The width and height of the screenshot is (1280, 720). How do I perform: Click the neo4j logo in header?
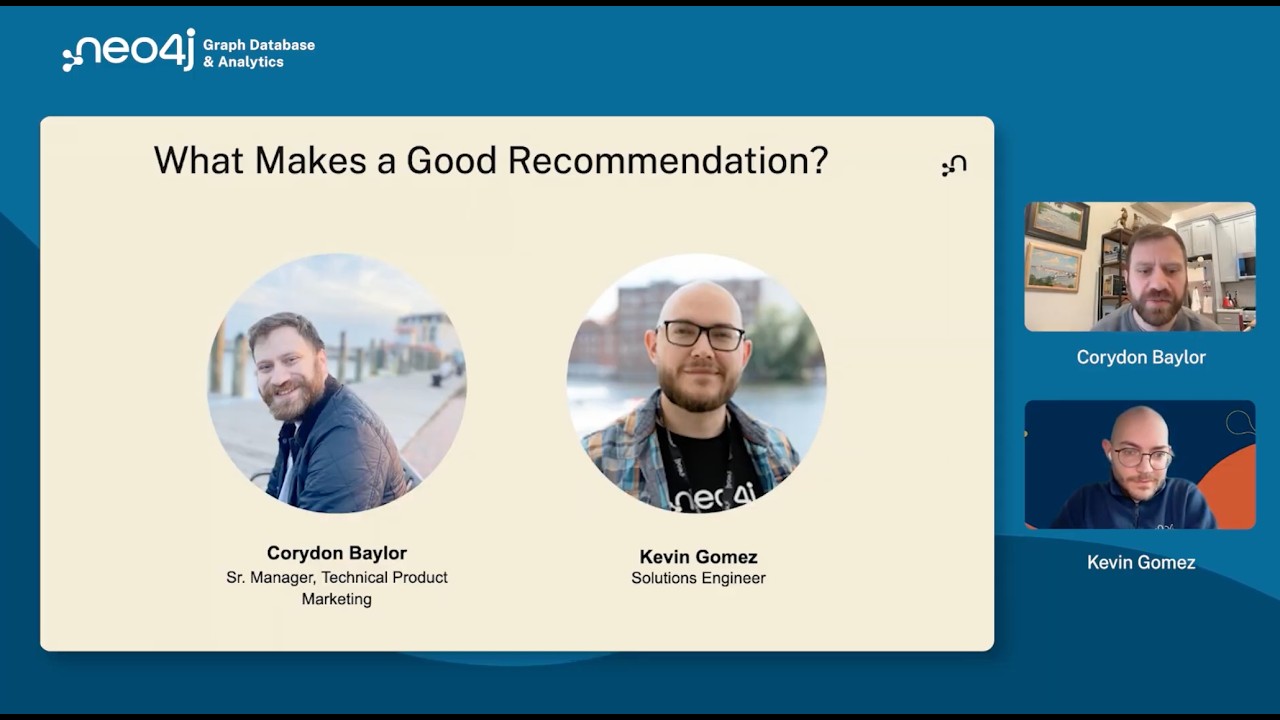coord(129,50)
